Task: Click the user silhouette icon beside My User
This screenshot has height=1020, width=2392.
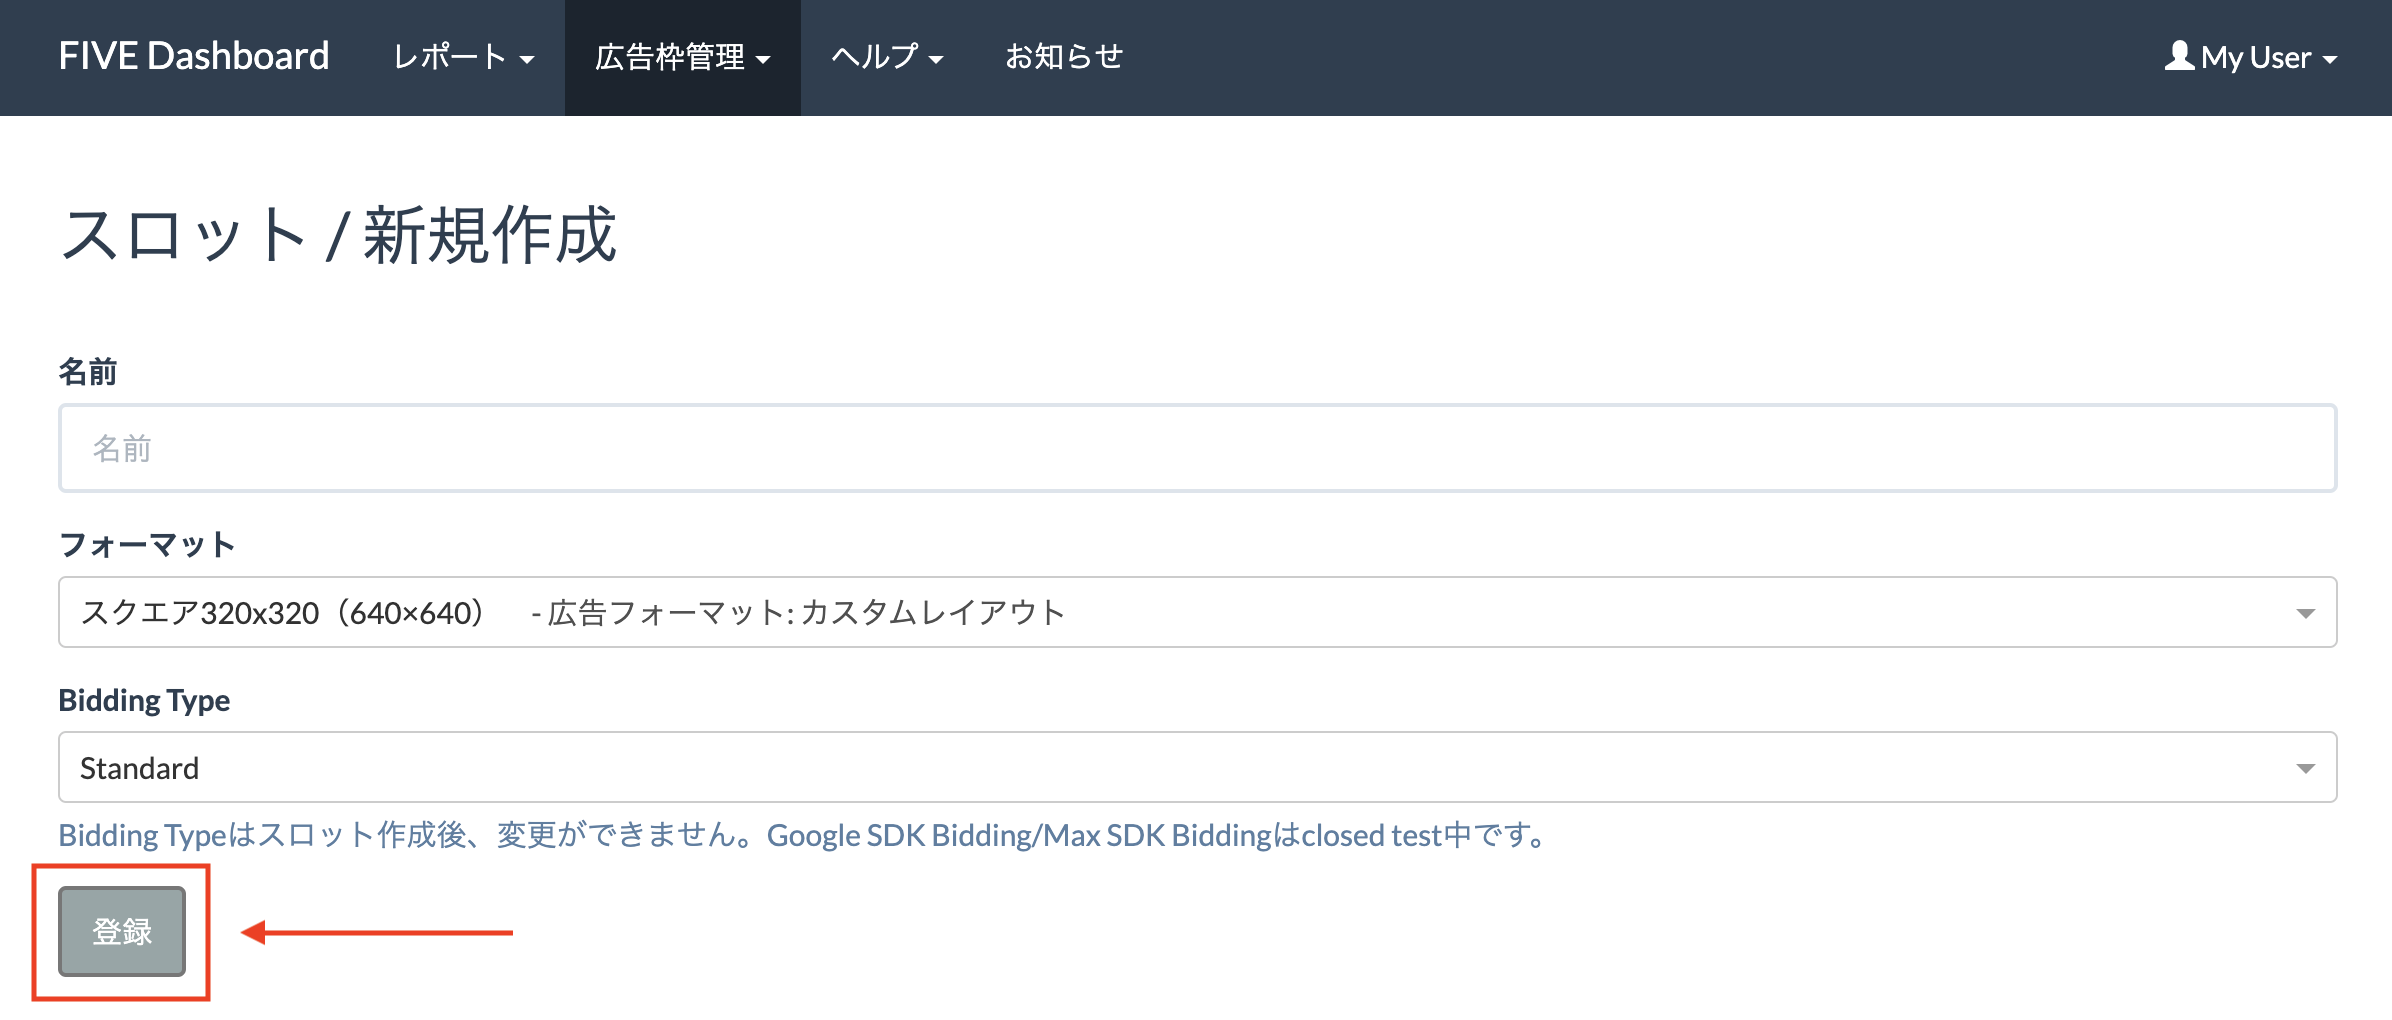Action: 2178,56
